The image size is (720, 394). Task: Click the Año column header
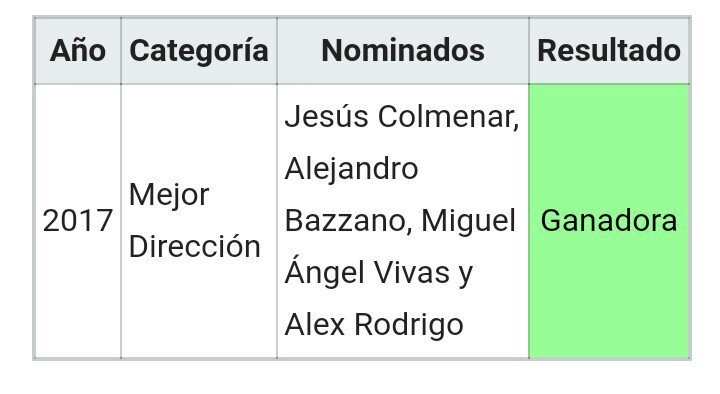(x=78, y=50)
